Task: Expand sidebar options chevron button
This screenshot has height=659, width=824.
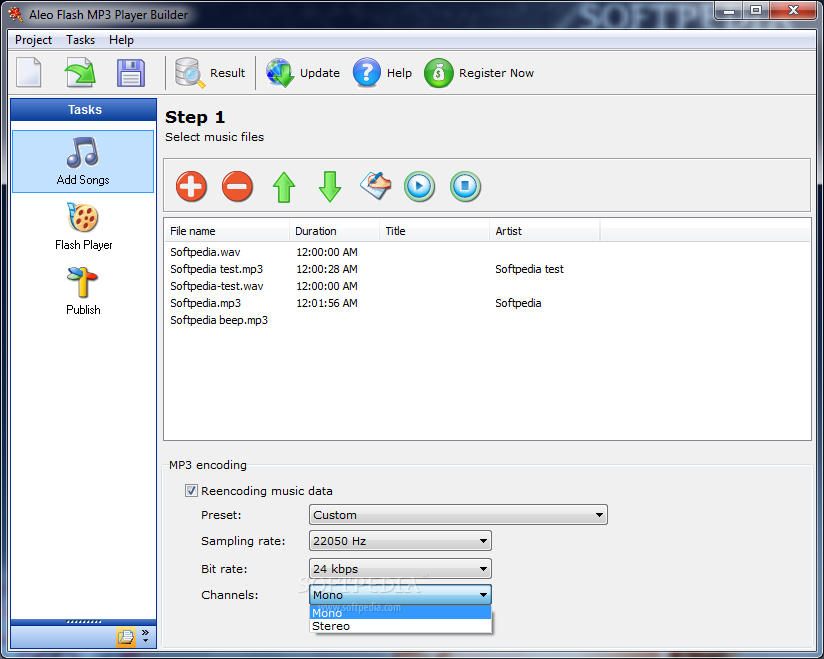Action: click(146, 636)
